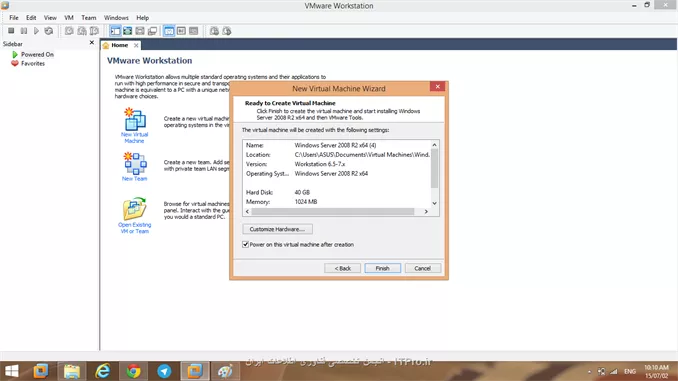
Task: Click the Reset VM toolbar icon
Action: click(x=49, y=31)
